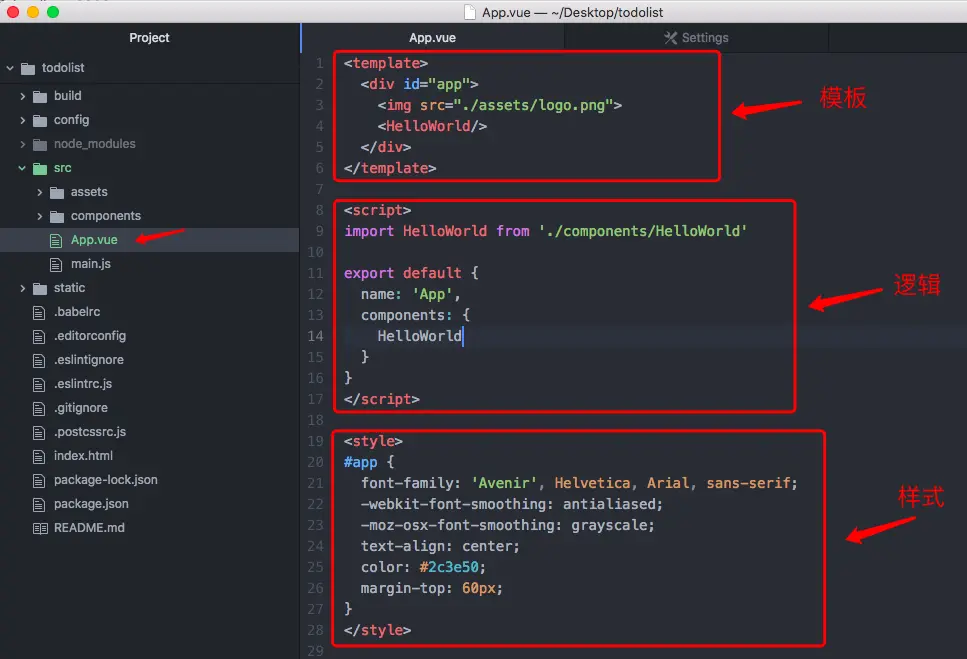Place cursor on the #2c3e50 color value

[x=449, y=567]
